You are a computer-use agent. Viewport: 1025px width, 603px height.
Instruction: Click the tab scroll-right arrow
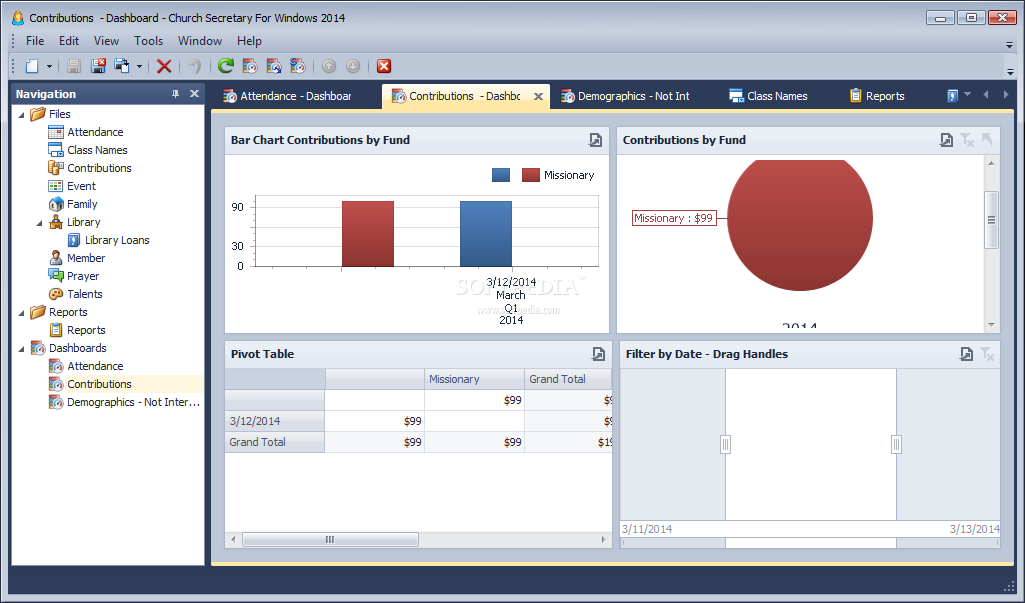1005,95
